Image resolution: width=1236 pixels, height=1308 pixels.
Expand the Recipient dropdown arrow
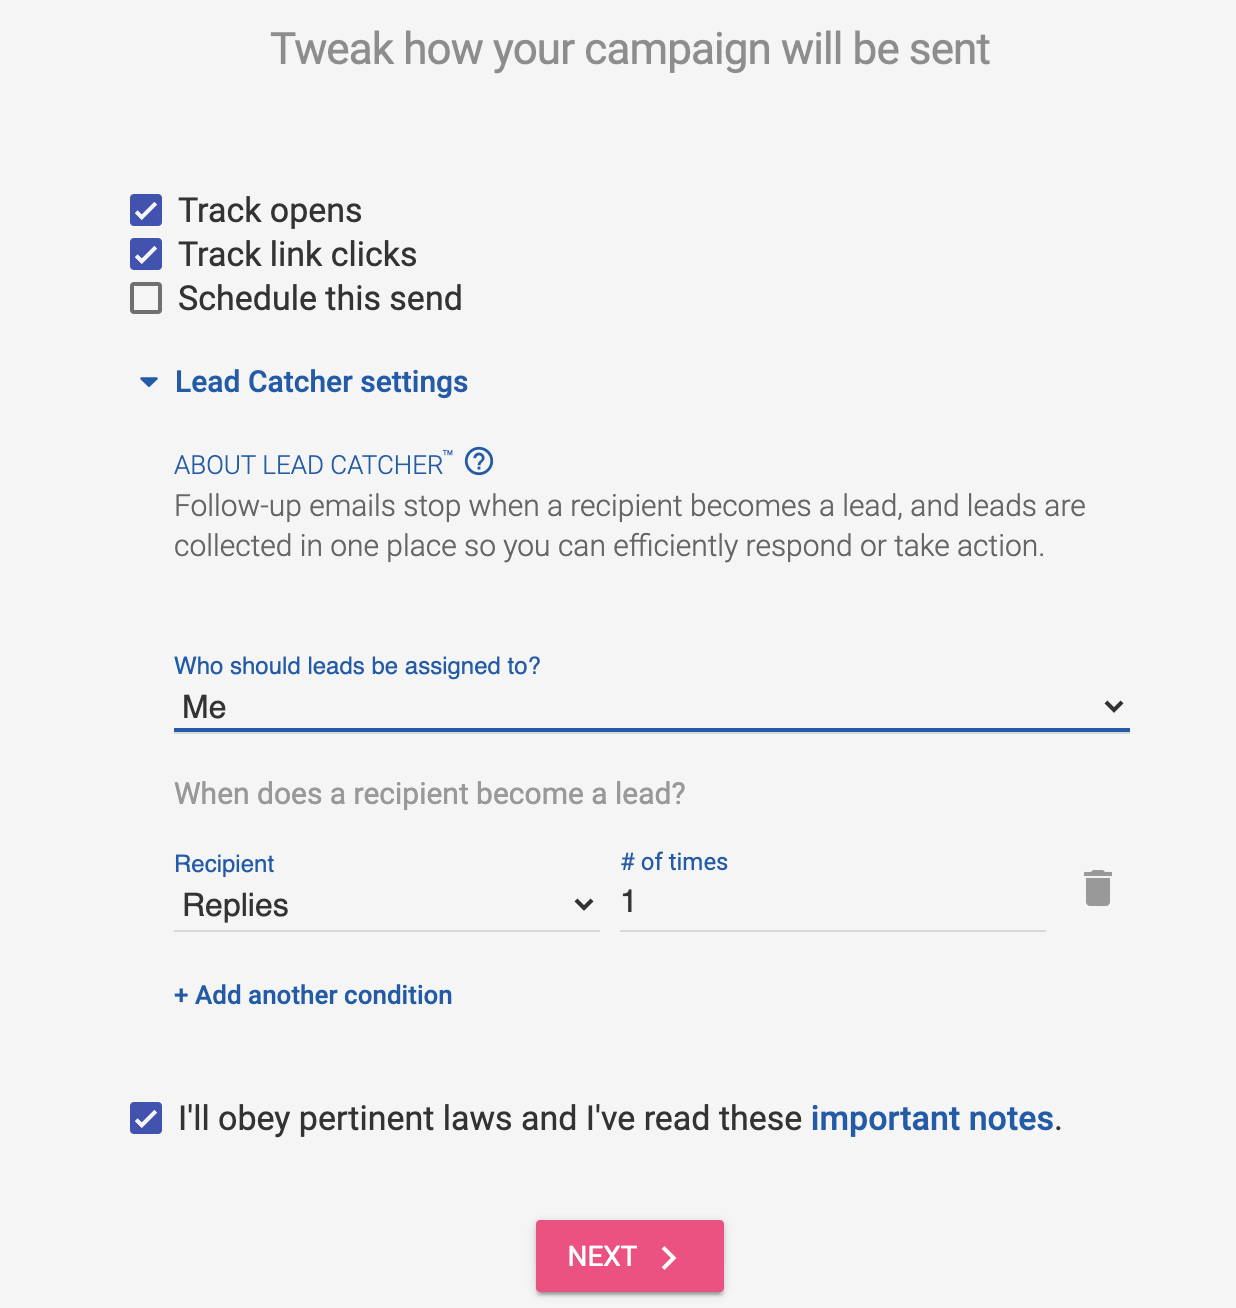click(584, 905)
